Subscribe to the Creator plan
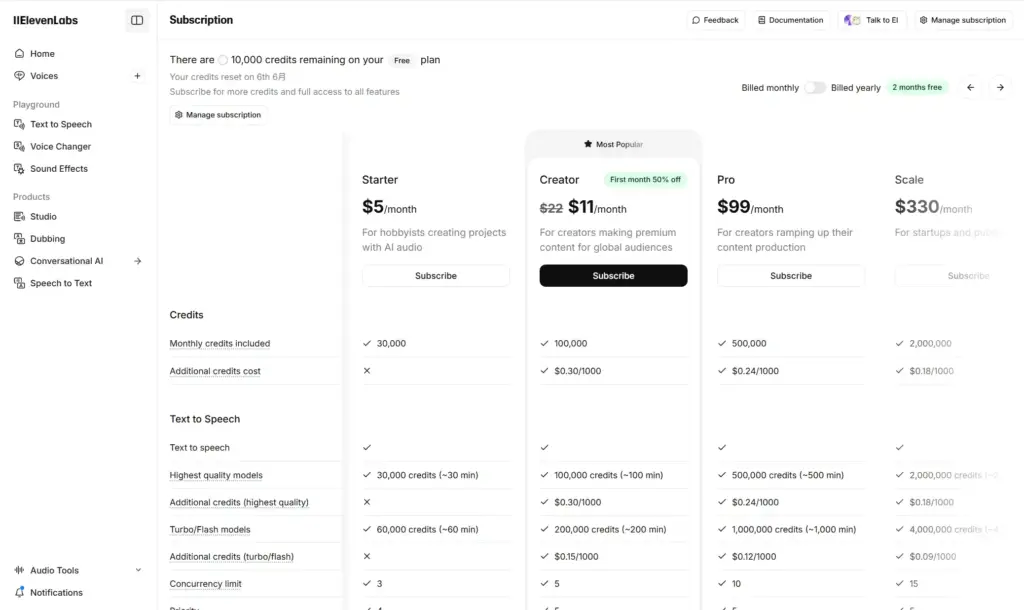 tap(613, 276)
